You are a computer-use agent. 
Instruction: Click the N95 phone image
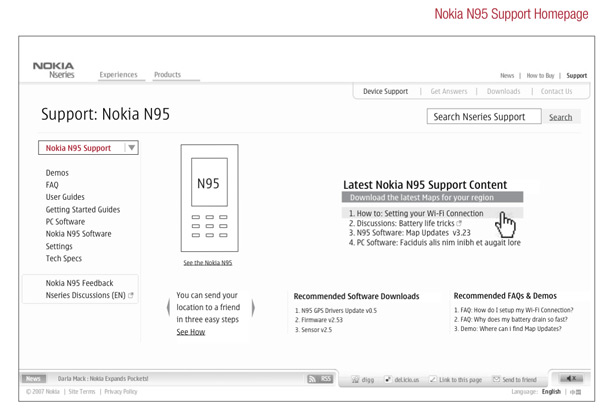click(209, 198)
